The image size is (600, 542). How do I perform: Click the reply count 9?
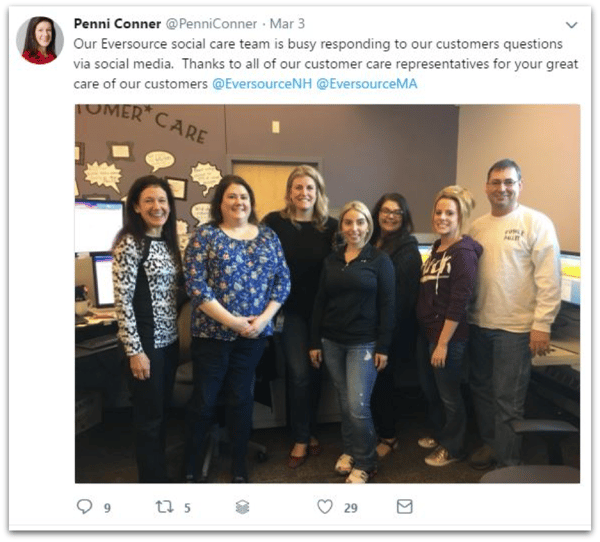tap(108, 508)
